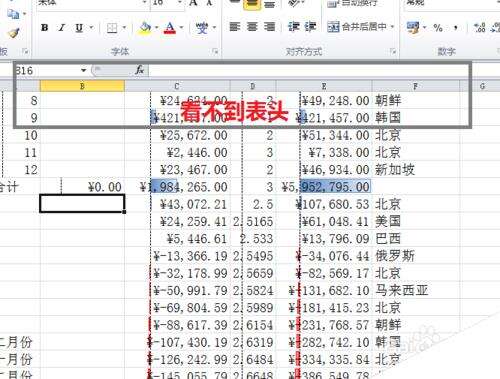The height and width of the screenshot is (379, 500).
Task: Align text left in the cell
Action: tap(235, 26)
